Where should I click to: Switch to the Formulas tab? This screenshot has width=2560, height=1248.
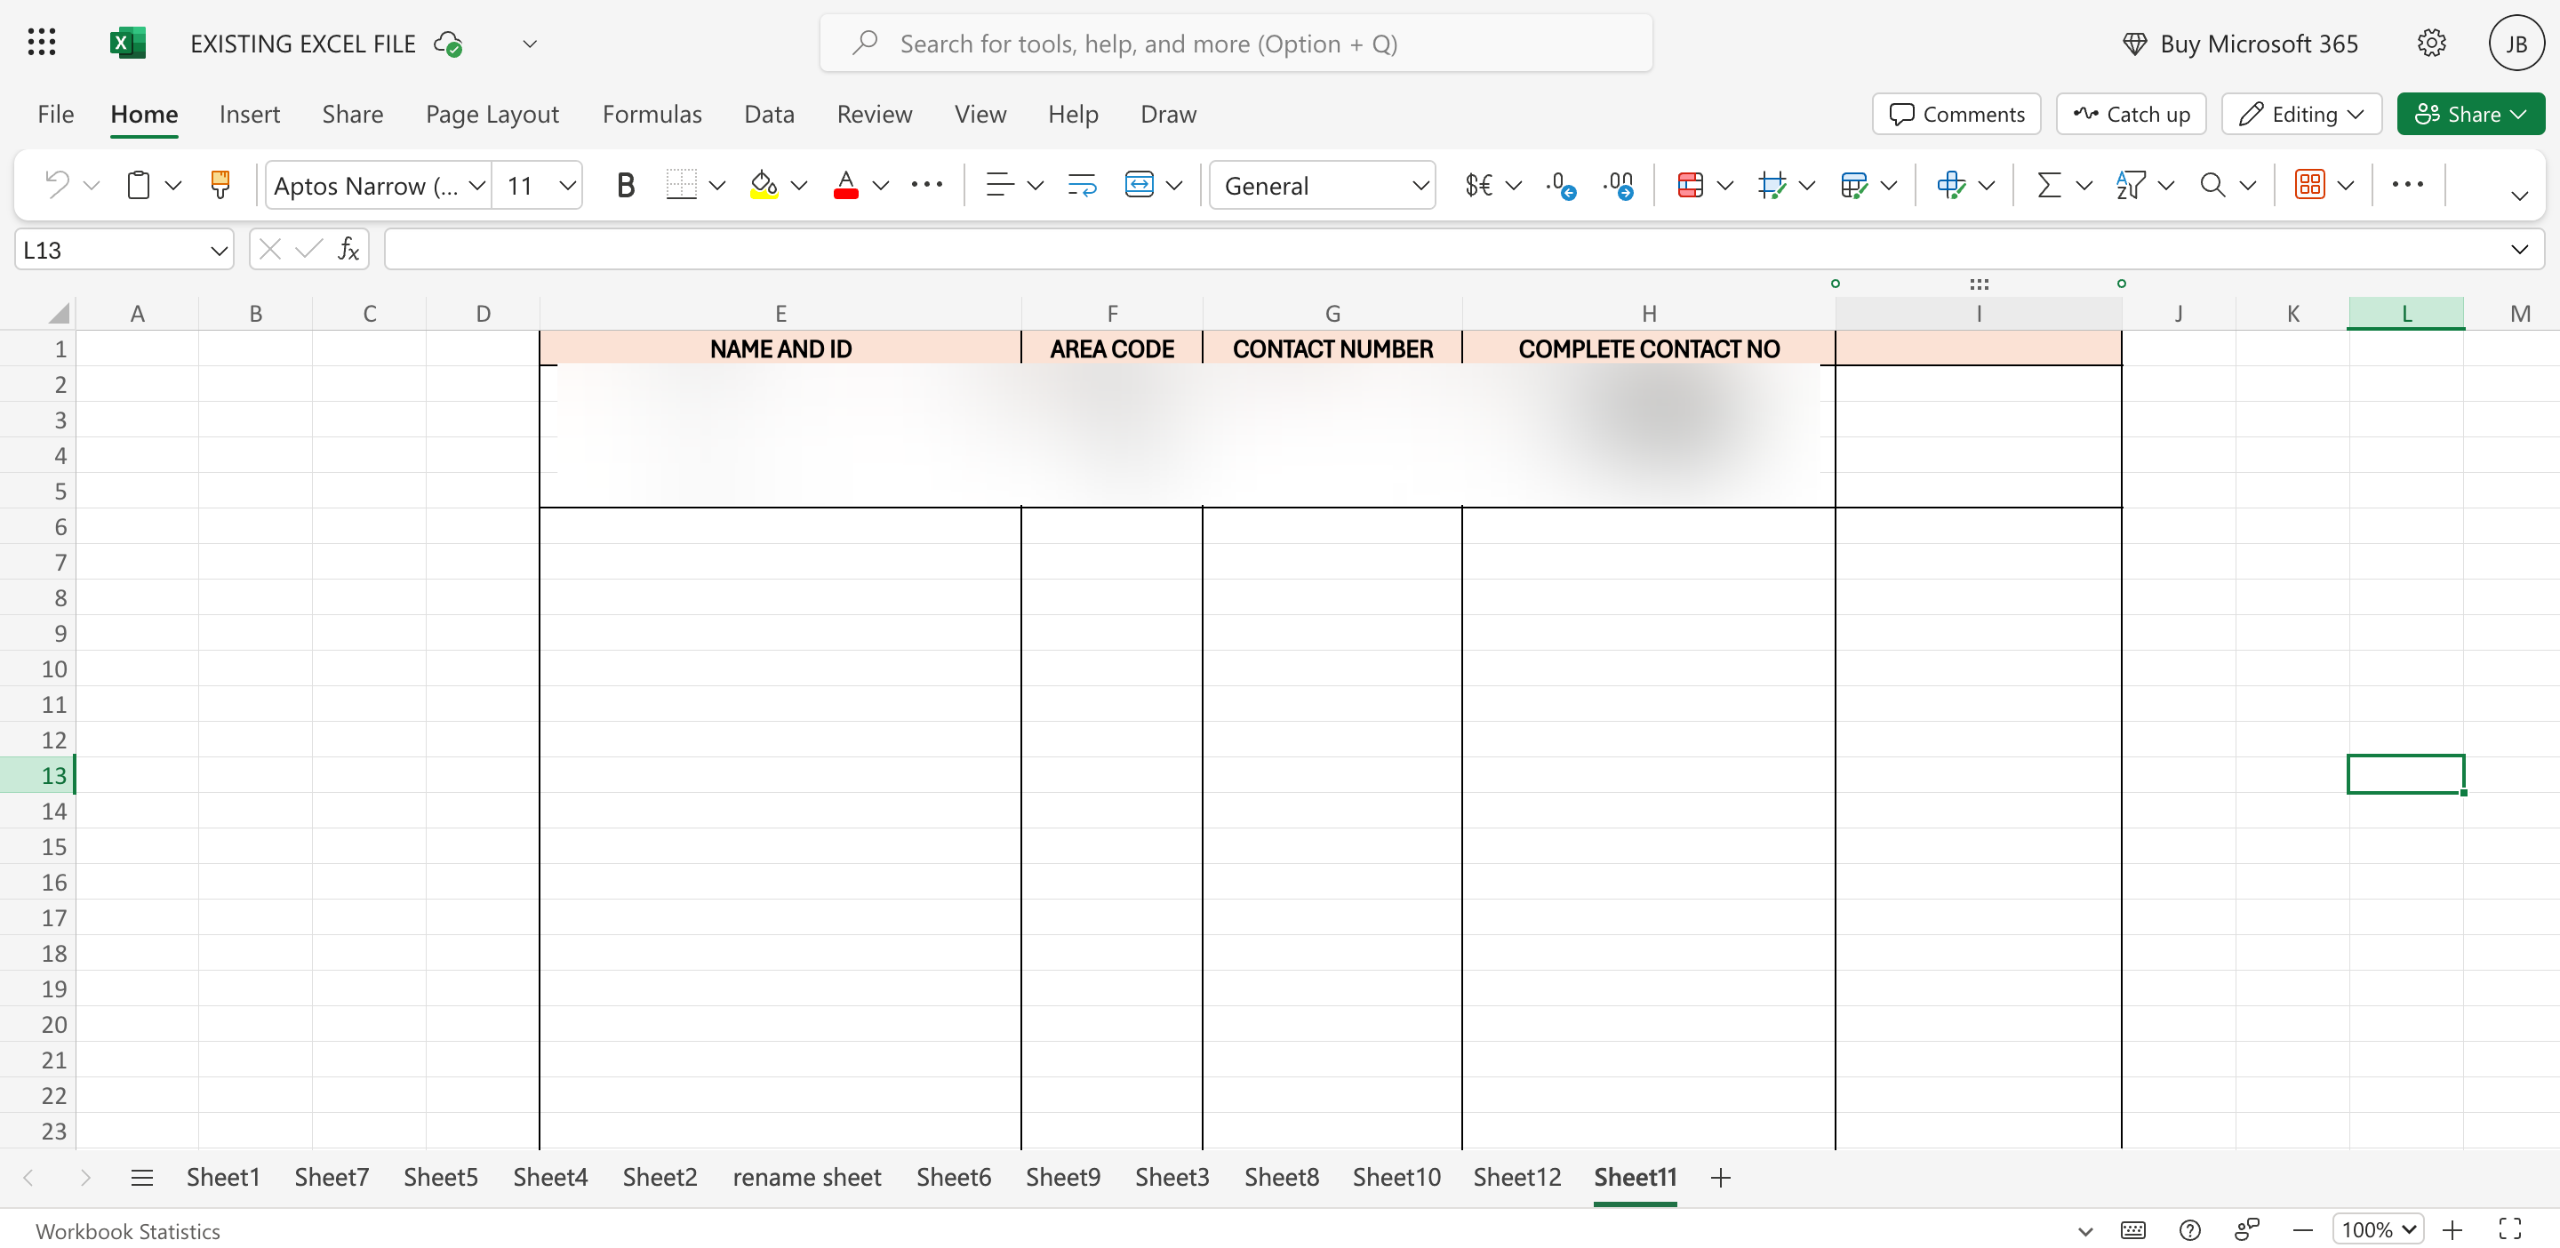pyautogui.click(x=652, y=114)
